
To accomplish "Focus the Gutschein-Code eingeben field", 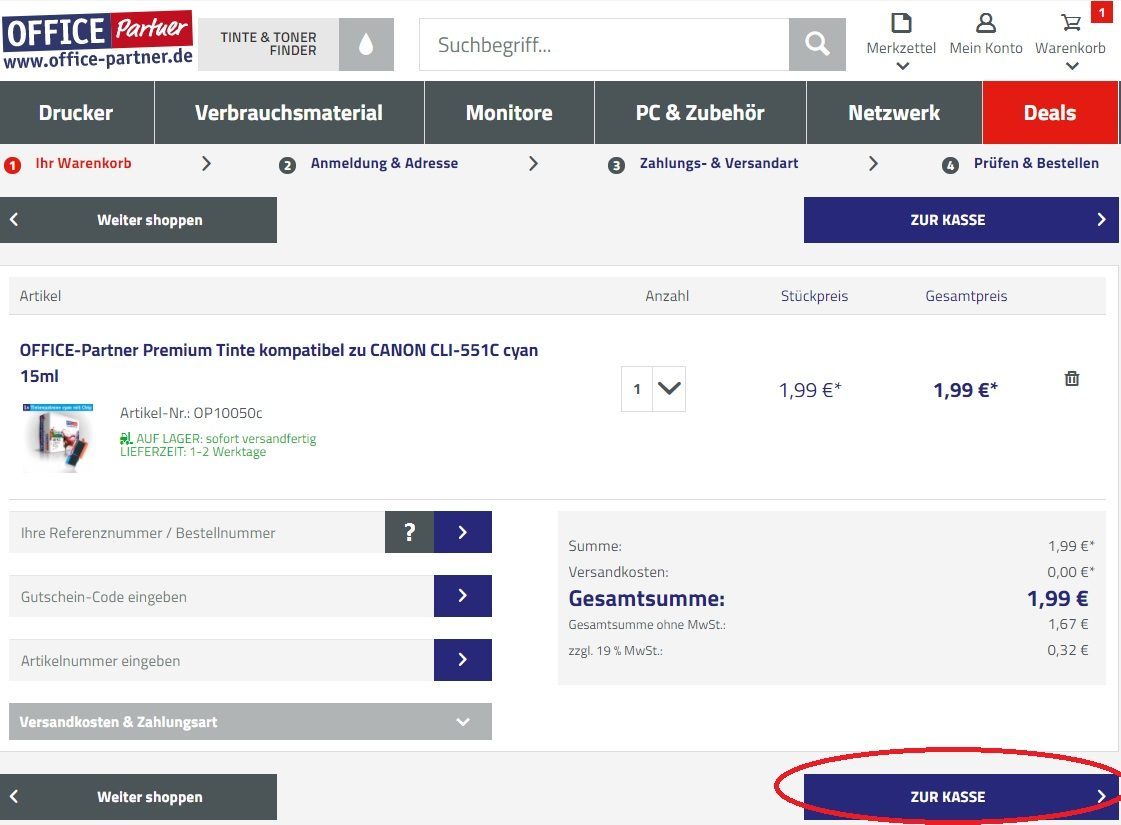I will [222, 596].
